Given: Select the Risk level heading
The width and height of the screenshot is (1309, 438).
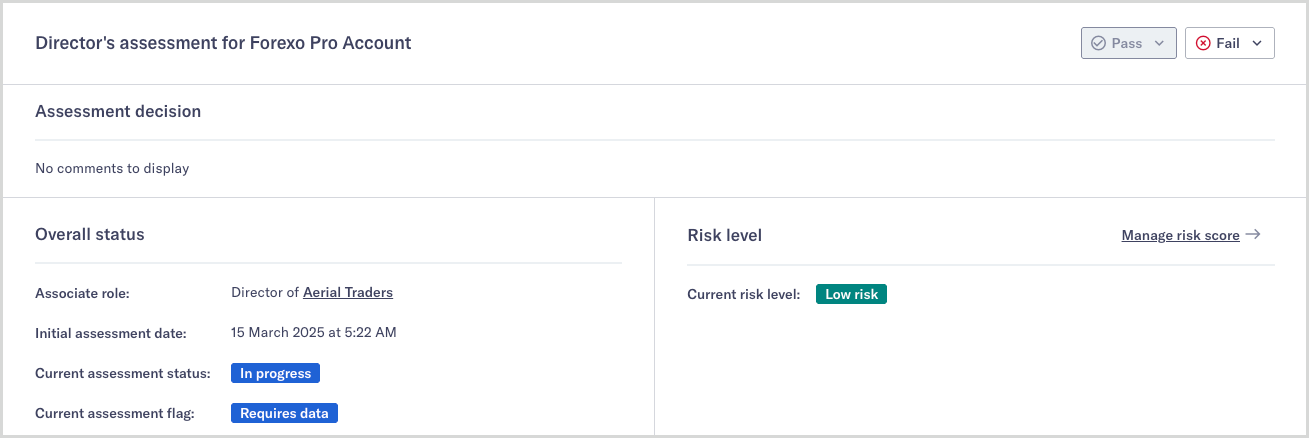Looking at the screenshot, I should tap(725, 236).
